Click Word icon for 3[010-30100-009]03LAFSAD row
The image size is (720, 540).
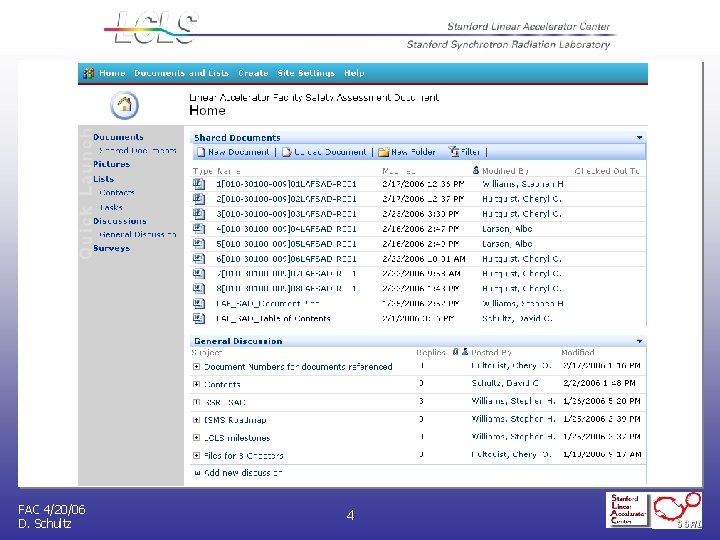click(199, 214)
